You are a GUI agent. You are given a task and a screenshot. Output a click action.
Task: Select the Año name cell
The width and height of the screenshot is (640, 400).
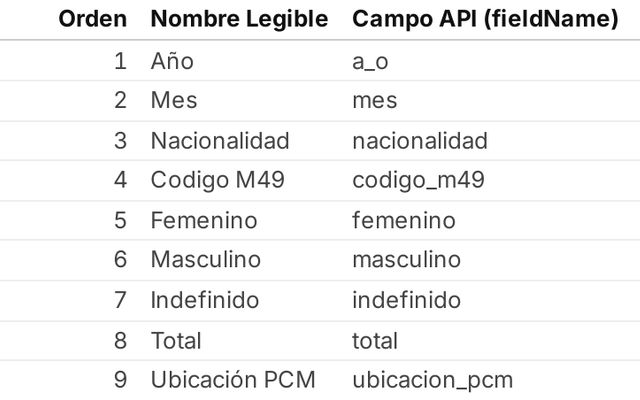pyautogui.click(x=172, y=61)
